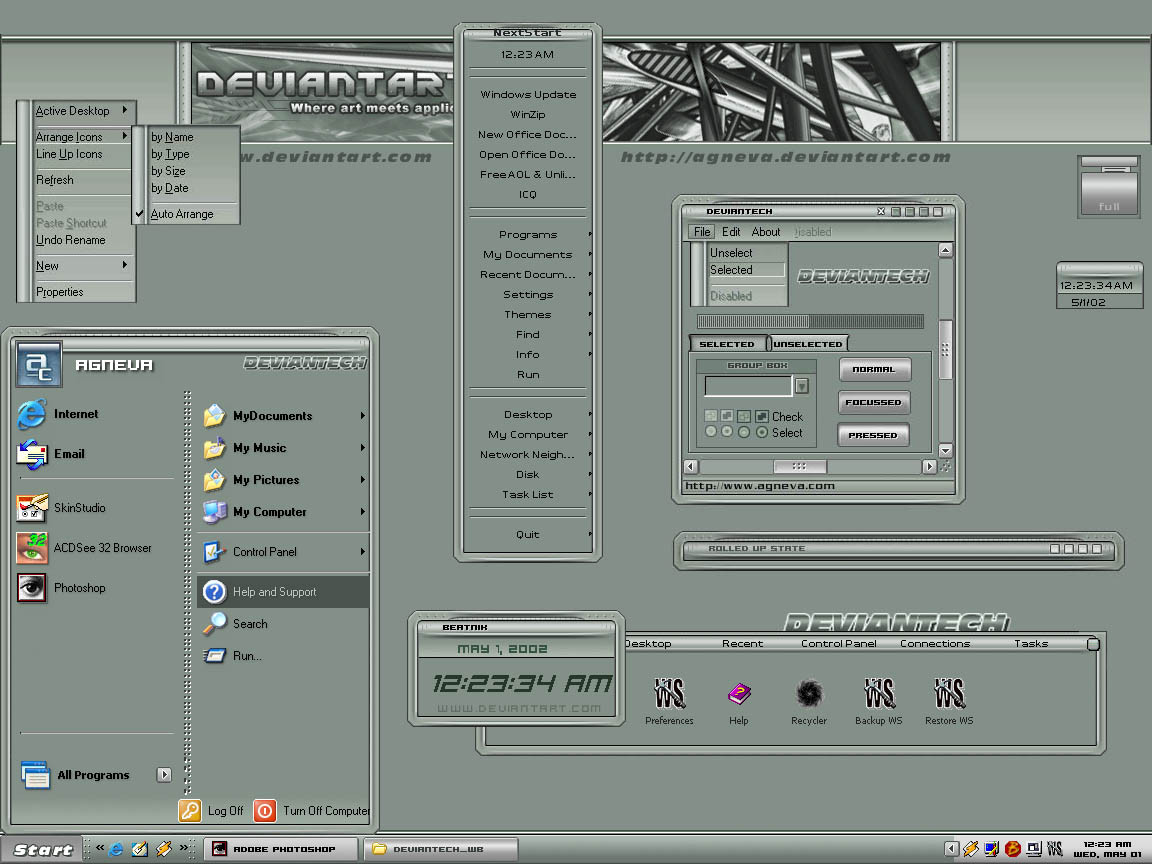Open Help and Support question-mark icon

click(214, 591)
